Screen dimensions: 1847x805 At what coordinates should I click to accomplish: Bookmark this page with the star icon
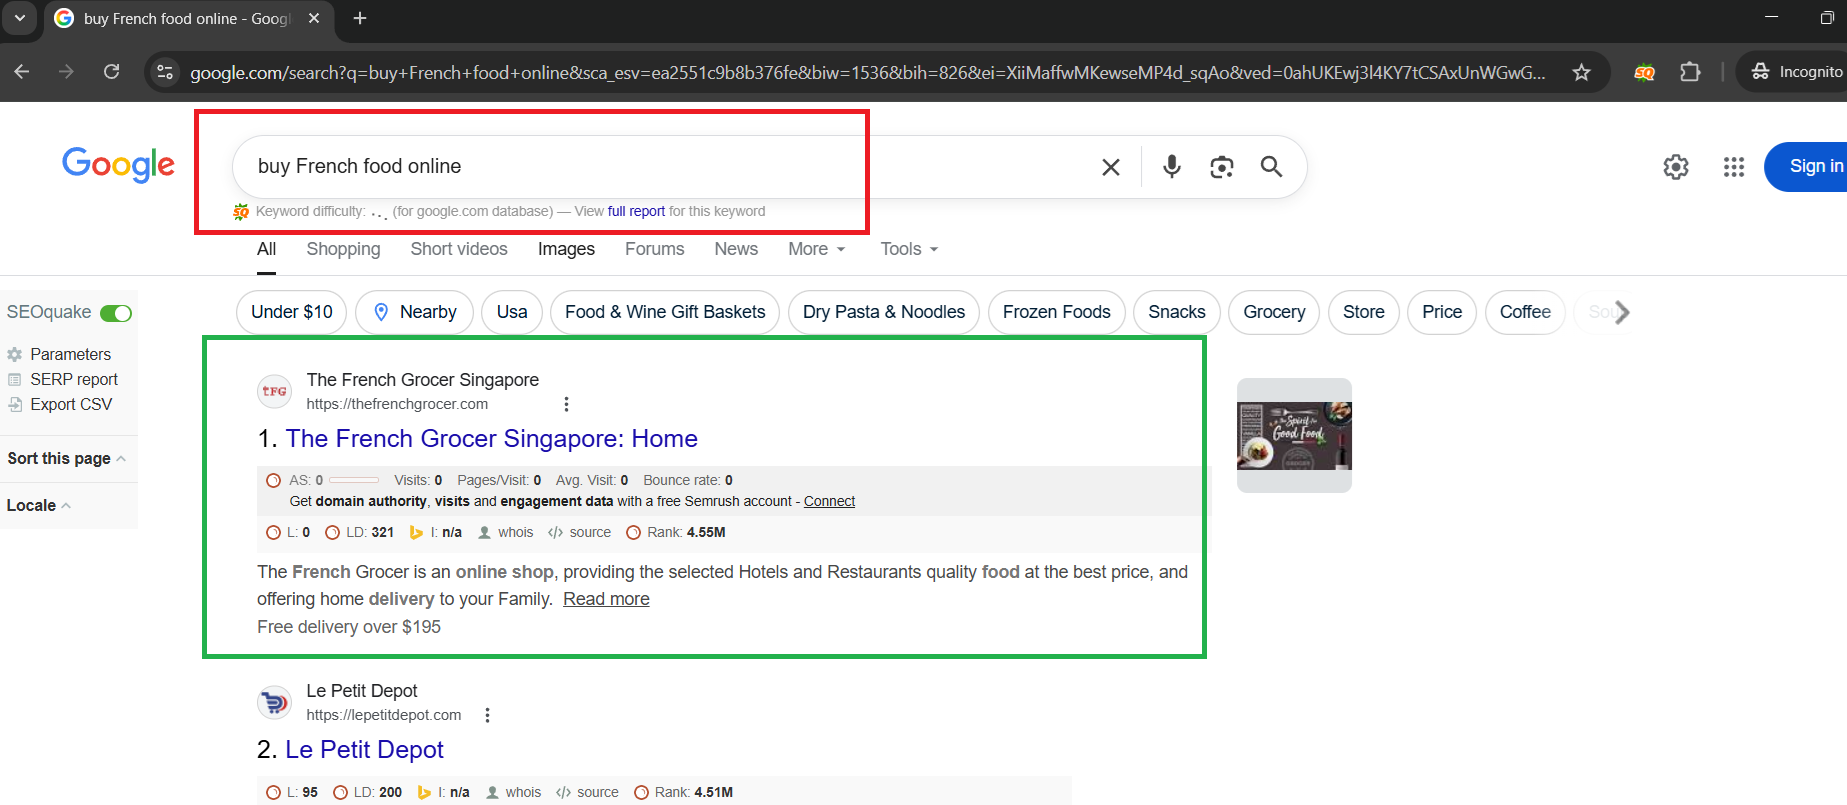point(1581,72)
